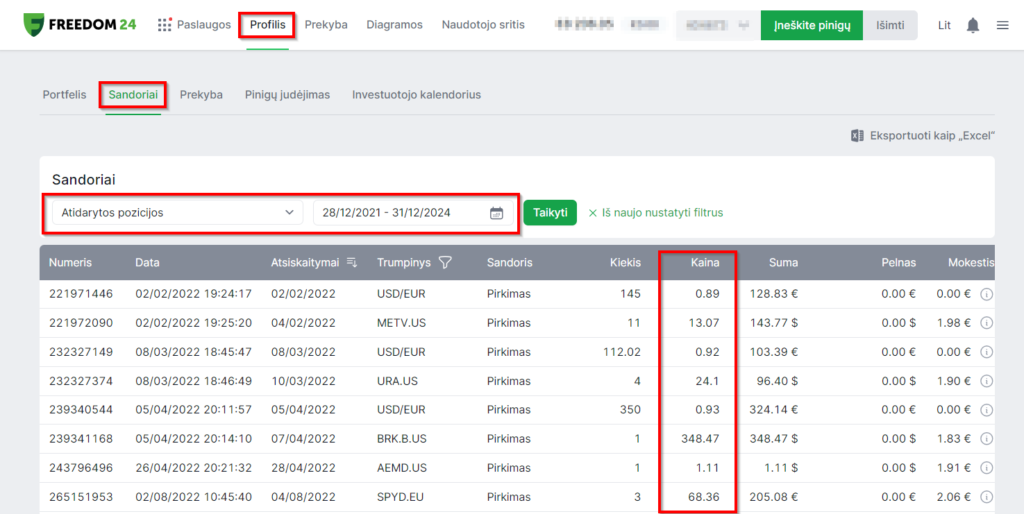Open Diagramos in top navigation
Screen dimensions: 1024x514
click(x=394, y=25)
